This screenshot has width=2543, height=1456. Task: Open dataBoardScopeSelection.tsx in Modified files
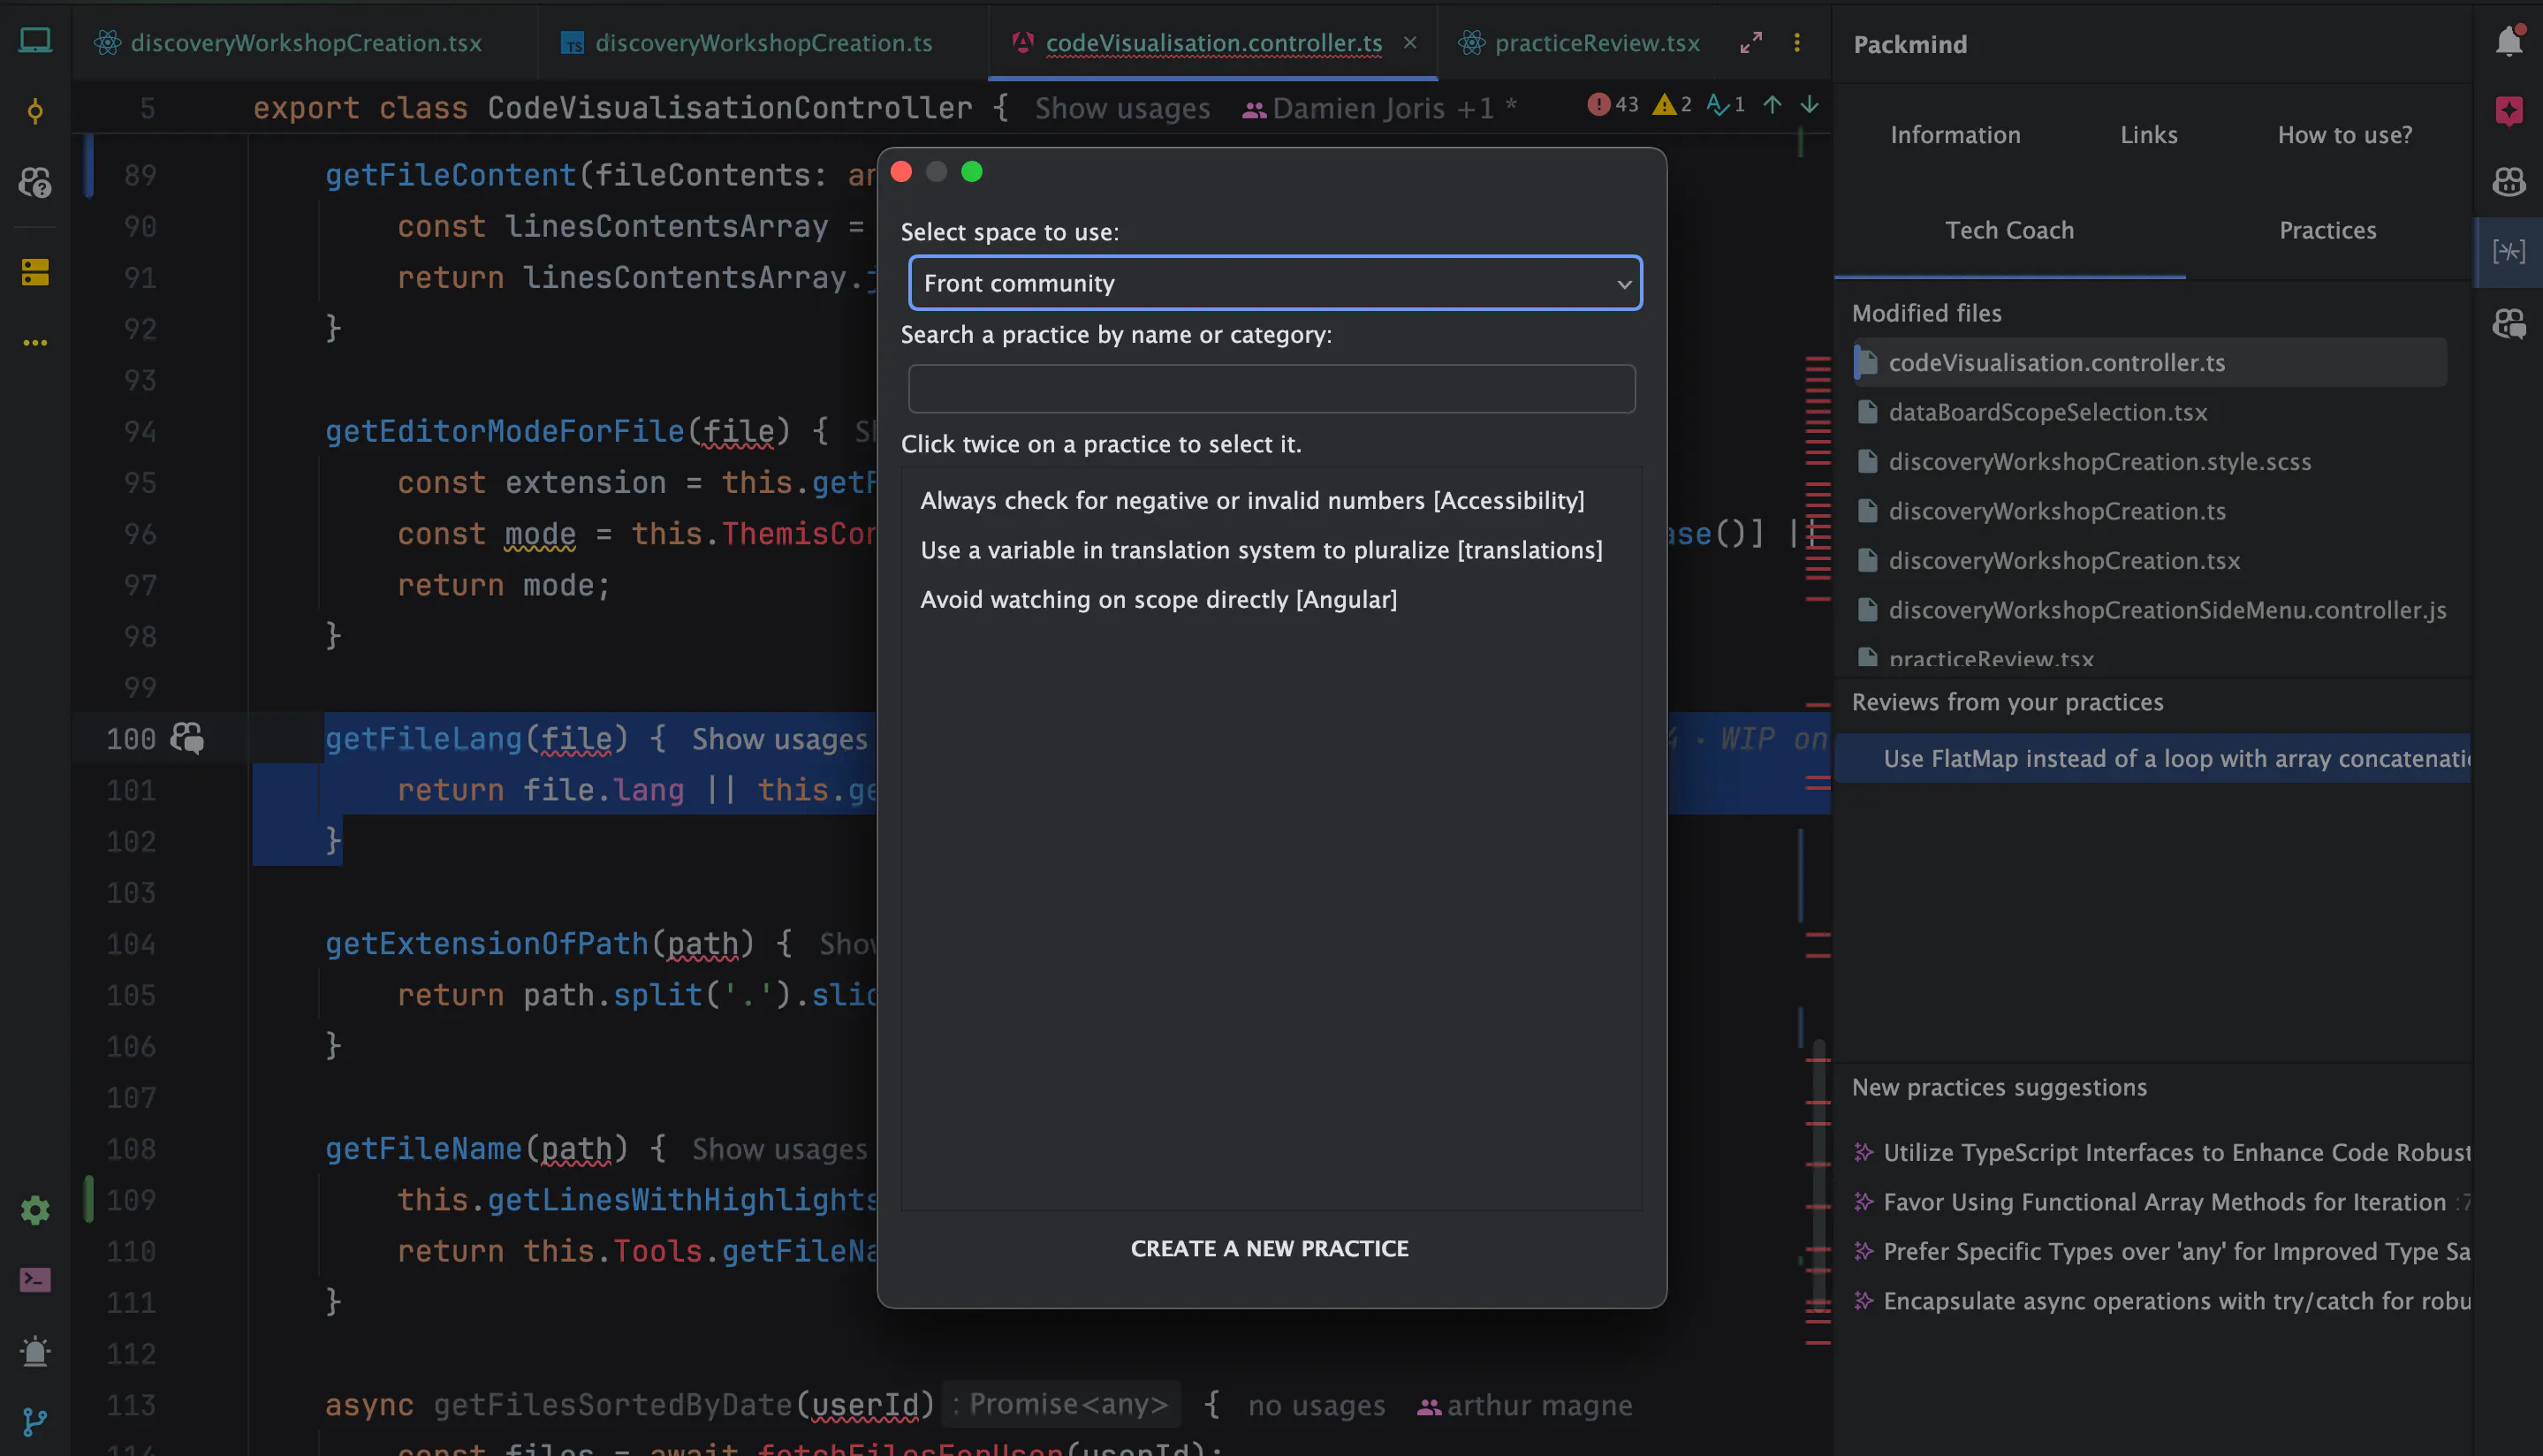coord(2149,412)
